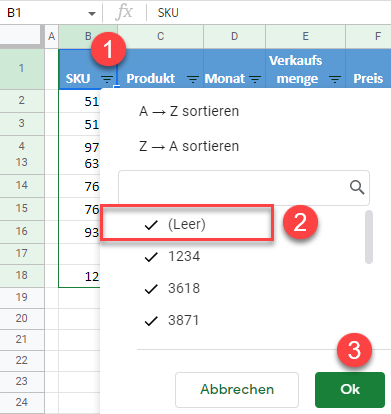Viewport: 391px width, 414px height.
Task: Click the Preis header cell
Action: click(368, 69)
